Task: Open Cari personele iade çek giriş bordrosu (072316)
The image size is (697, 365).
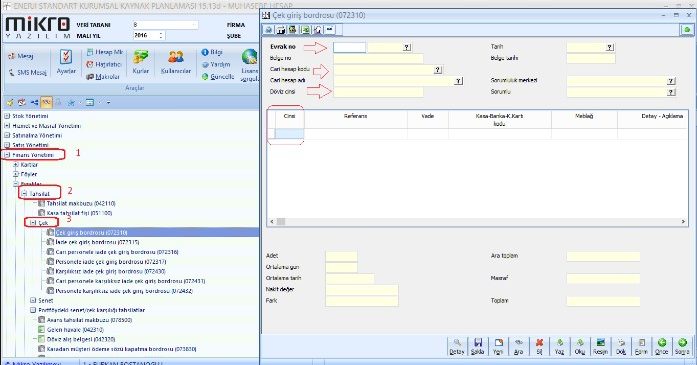Action: [116, 252]
